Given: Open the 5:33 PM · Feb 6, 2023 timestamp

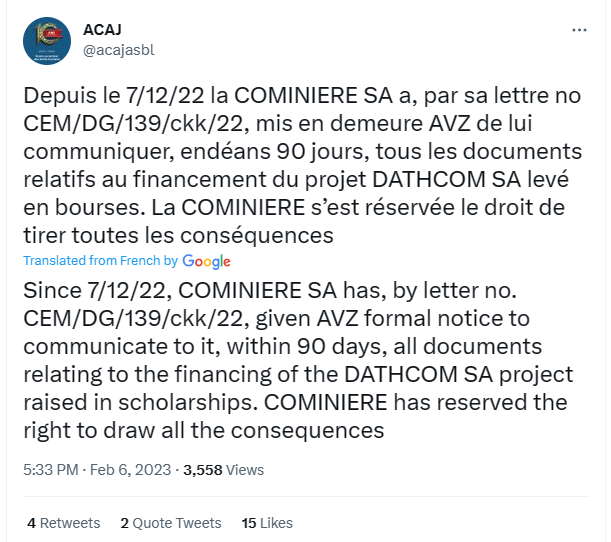Looking at the screenshot, I should (97, 470).
